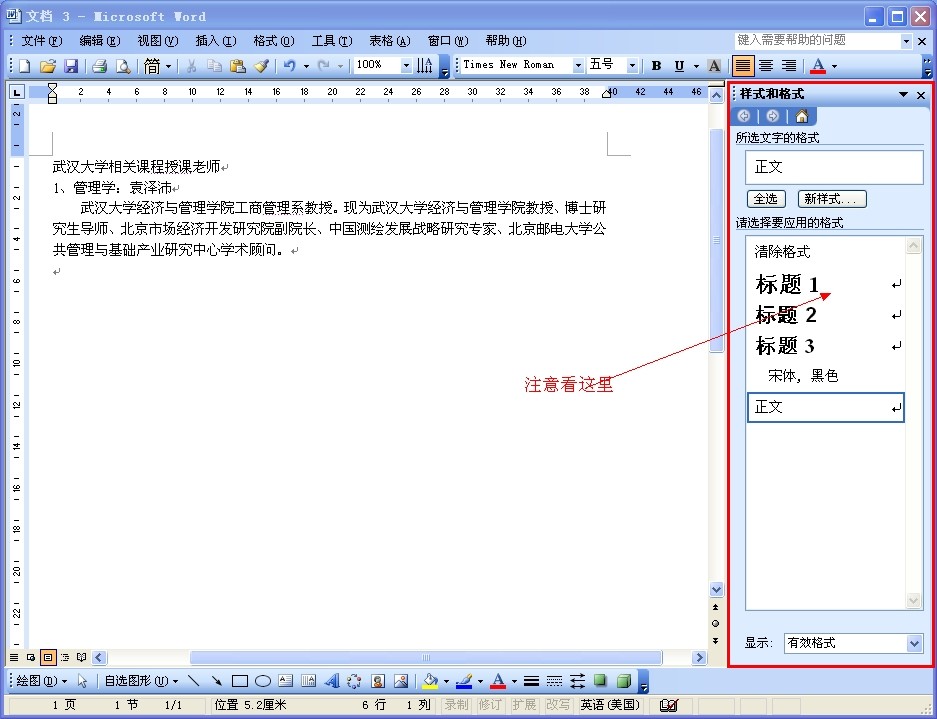This screenshot has height=719, width=937.
Task: Toggle Underline formatting
Action: pyautogui.click(x=679, y=66)
